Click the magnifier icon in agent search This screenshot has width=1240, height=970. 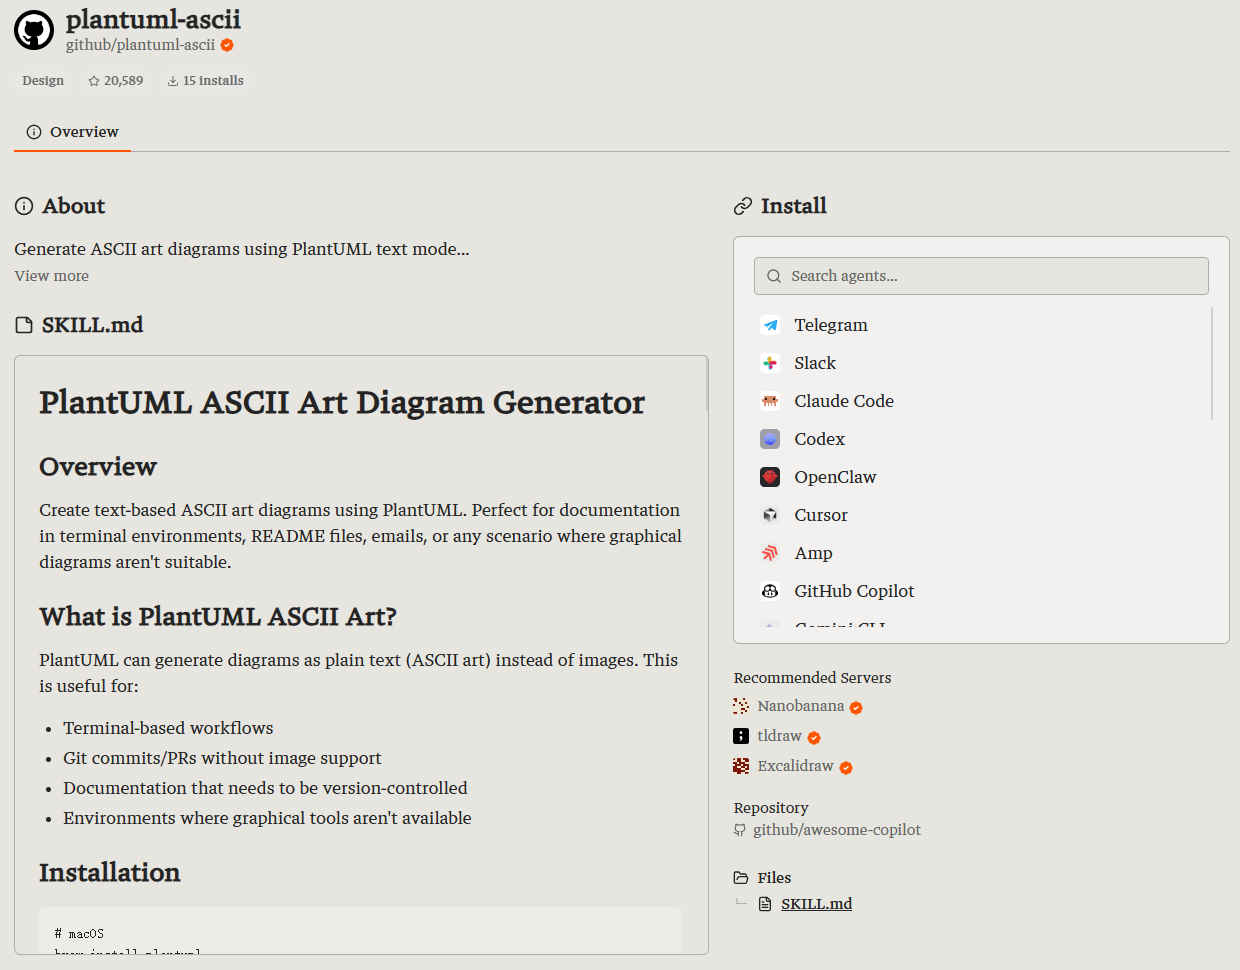774,276
